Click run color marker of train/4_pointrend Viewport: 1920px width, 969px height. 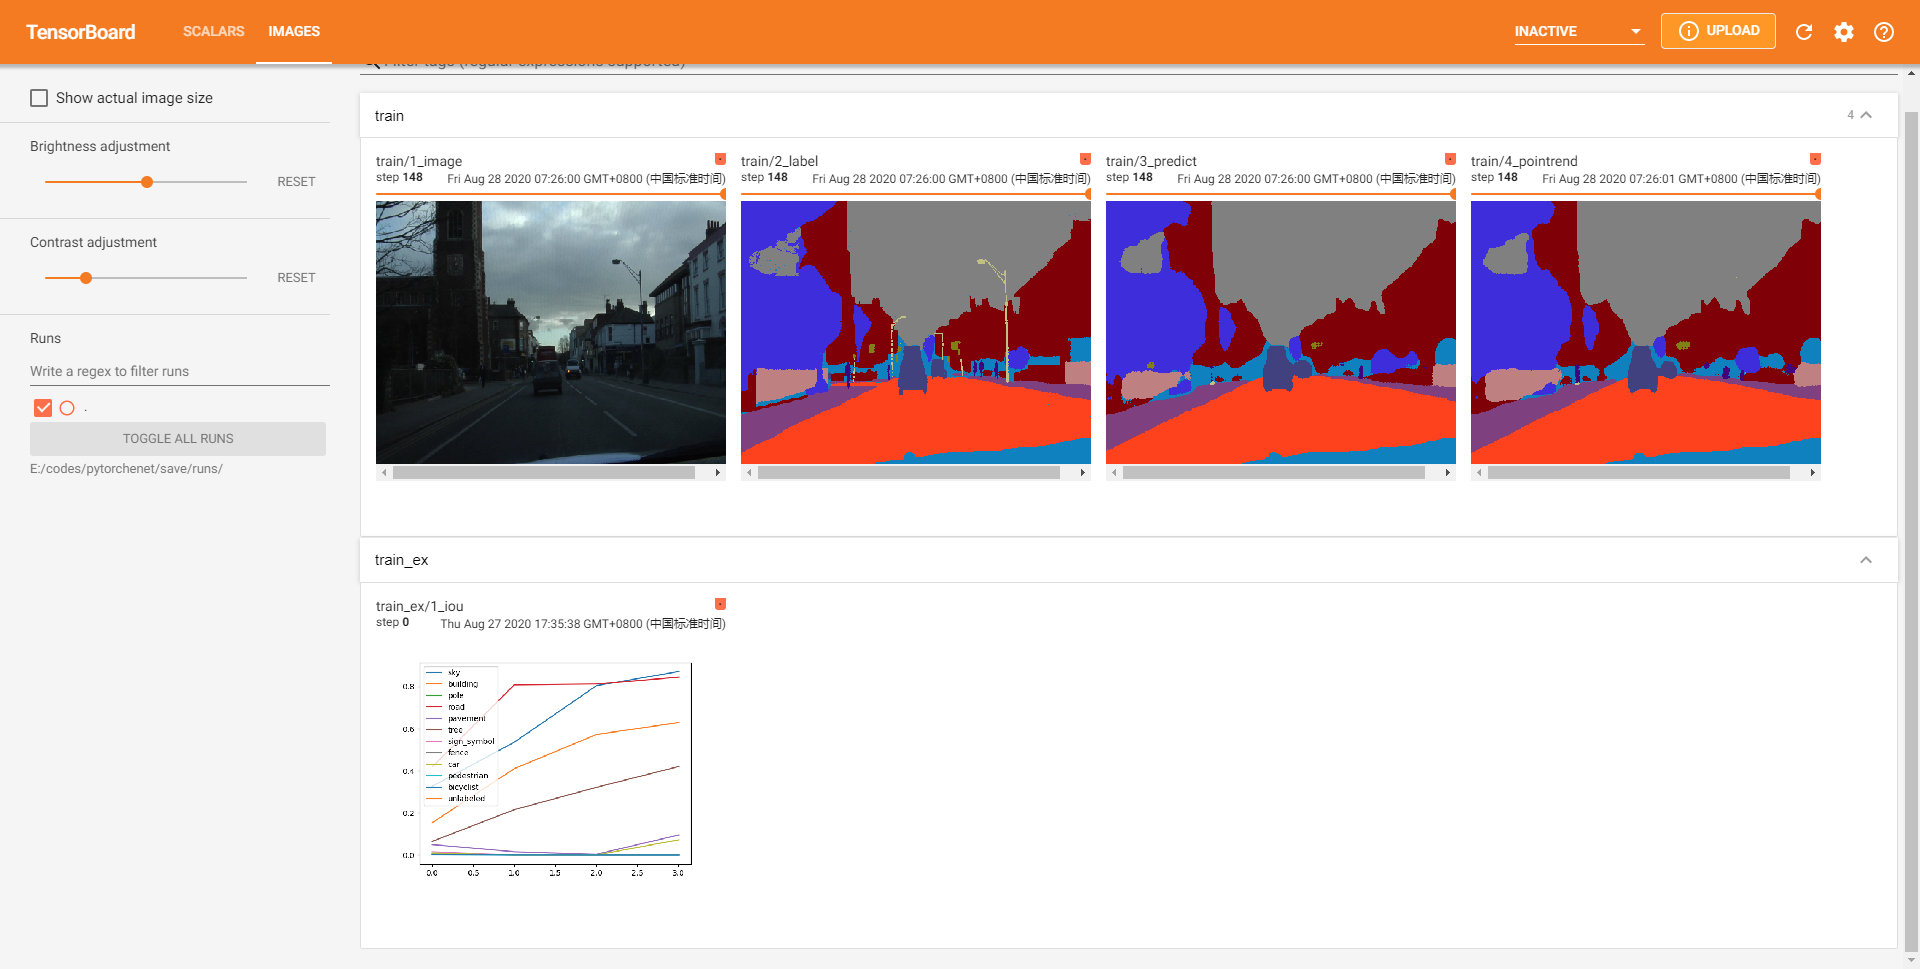pyautogui.click(x=1815, y=159)
